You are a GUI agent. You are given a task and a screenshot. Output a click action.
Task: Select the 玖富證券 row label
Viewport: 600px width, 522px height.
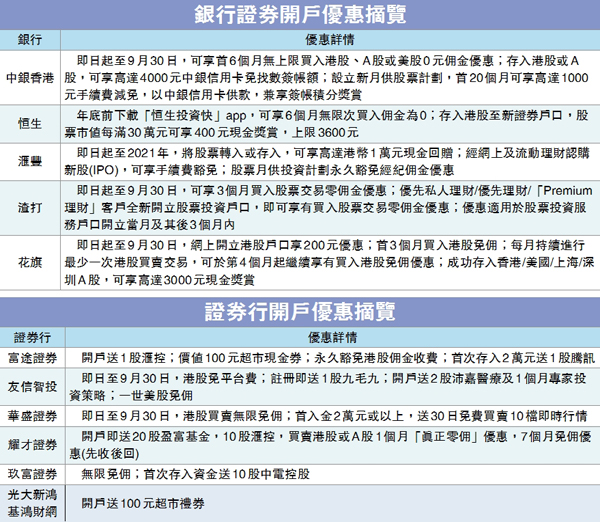tap(31, 473)
